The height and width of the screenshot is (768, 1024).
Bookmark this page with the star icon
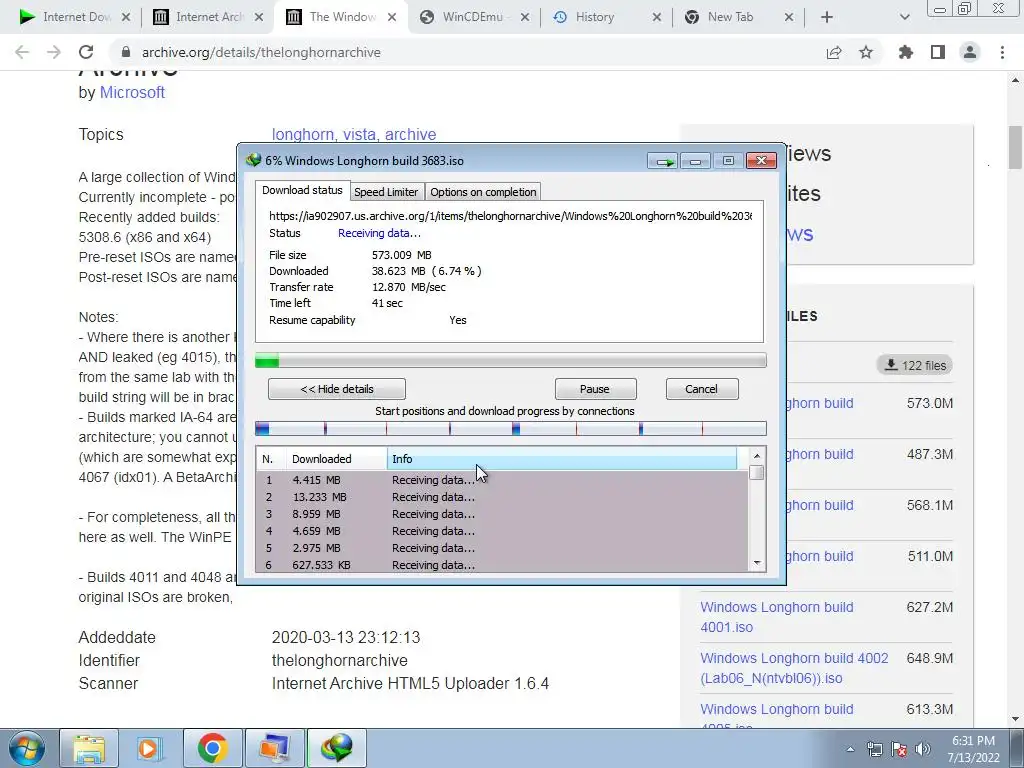[866, 52]
